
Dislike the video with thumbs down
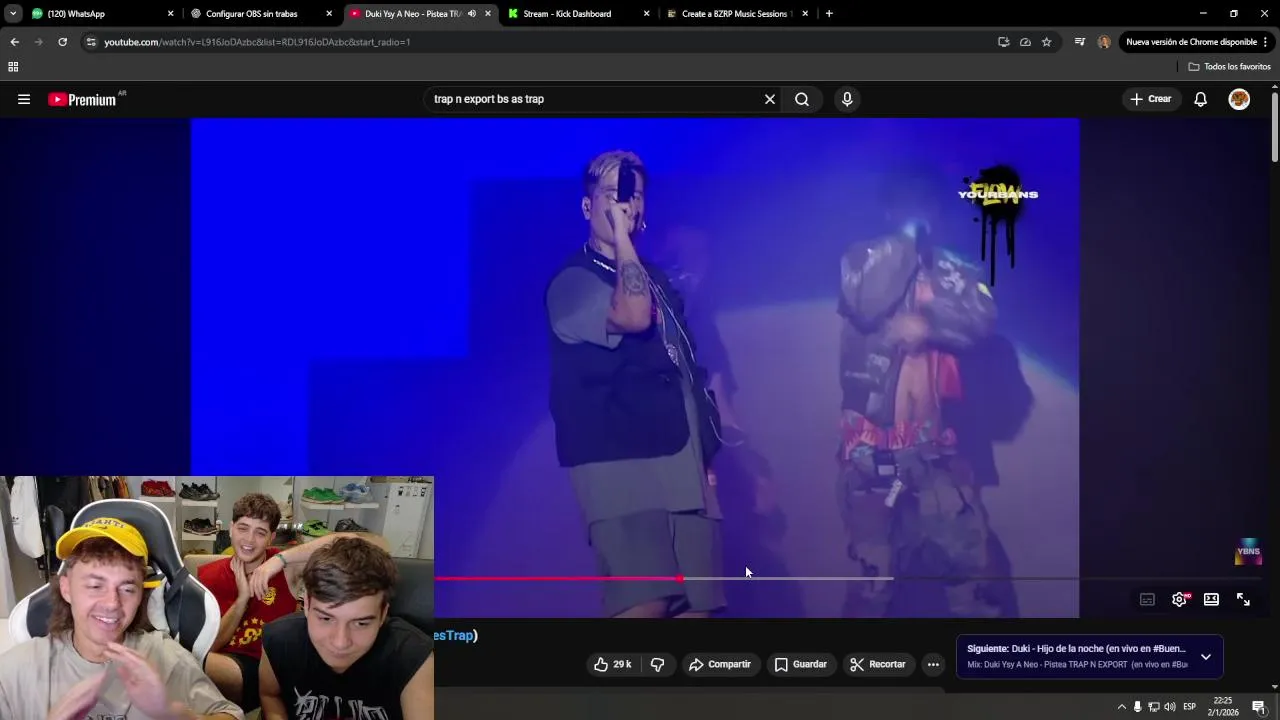tap(657, 664)
